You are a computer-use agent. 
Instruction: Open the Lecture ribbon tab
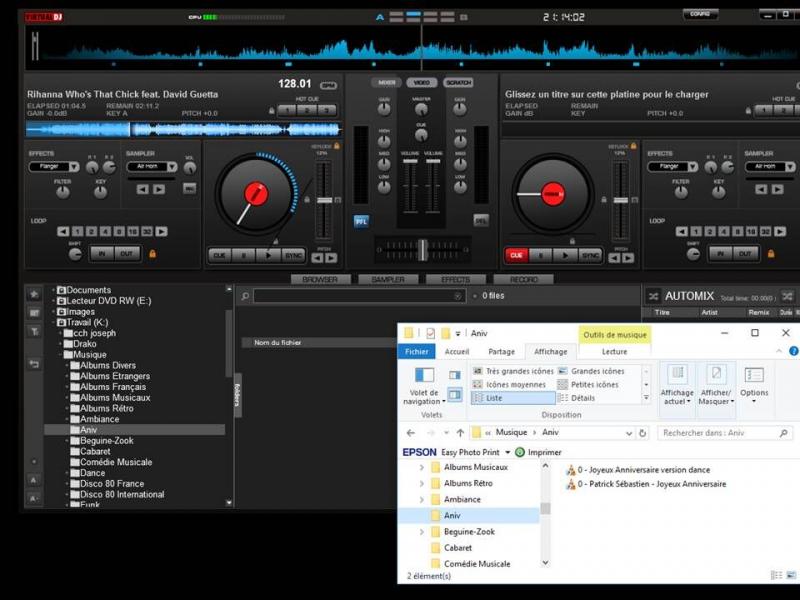point(614,352)
